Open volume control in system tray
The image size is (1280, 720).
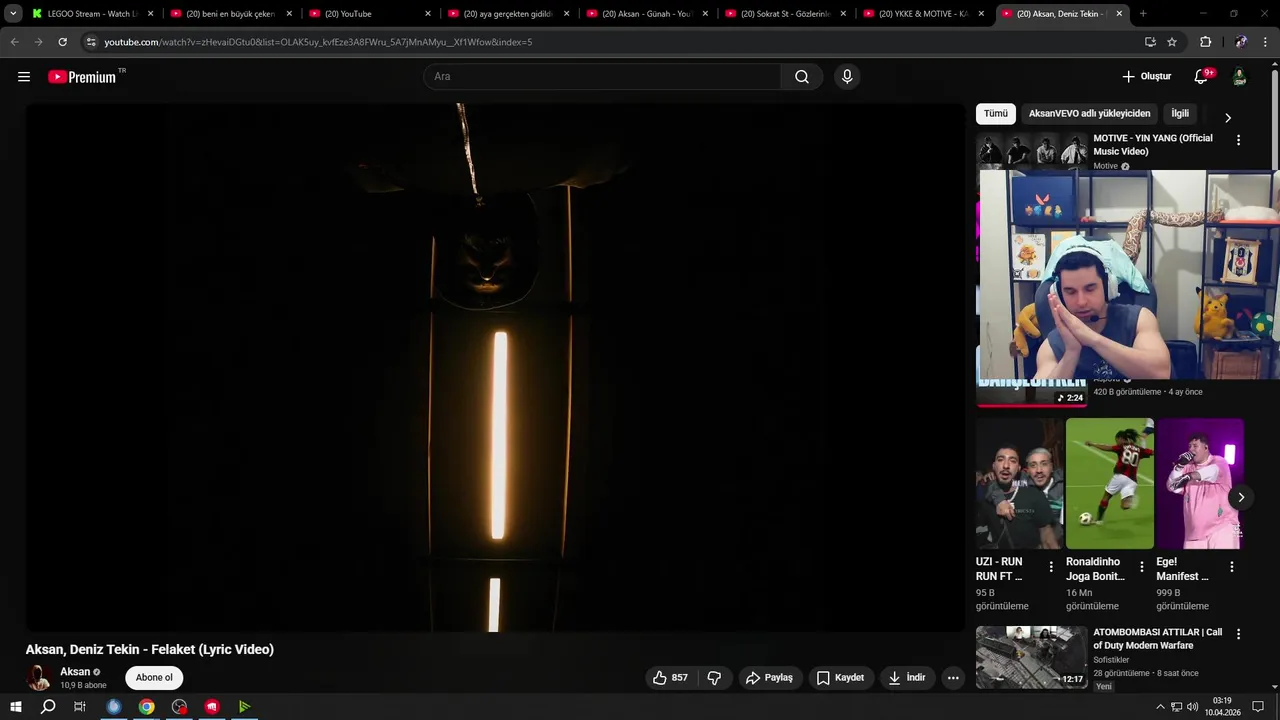[x=1192, y=707]
